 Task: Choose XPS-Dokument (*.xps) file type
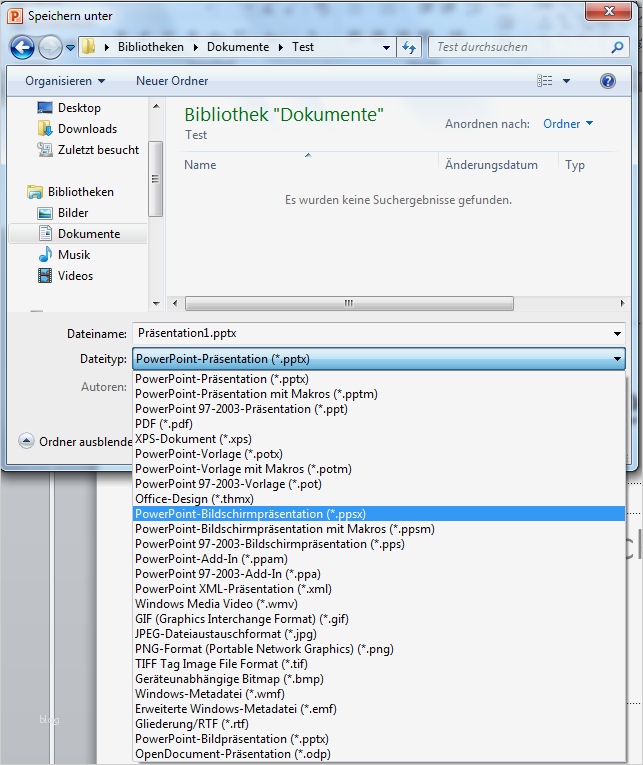379,439
